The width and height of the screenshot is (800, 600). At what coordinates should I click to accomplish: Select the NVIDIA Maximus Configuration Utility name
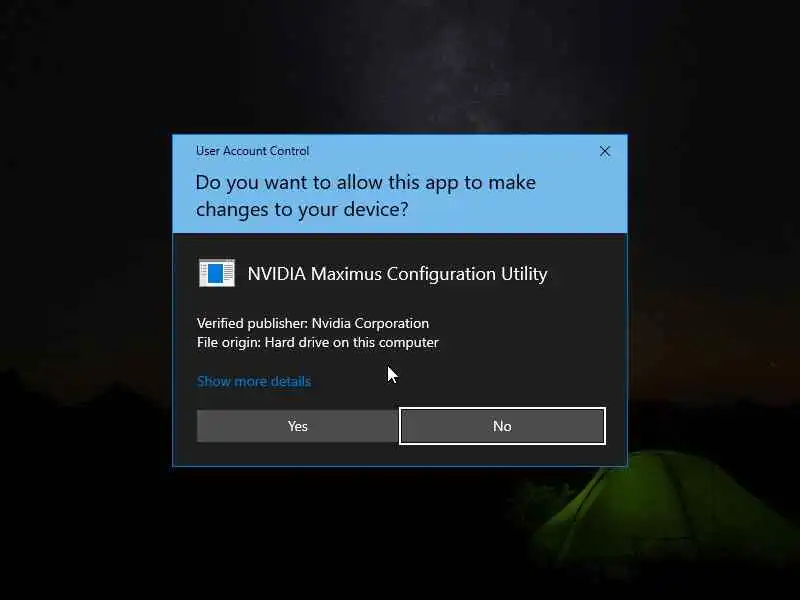[397, 274]
